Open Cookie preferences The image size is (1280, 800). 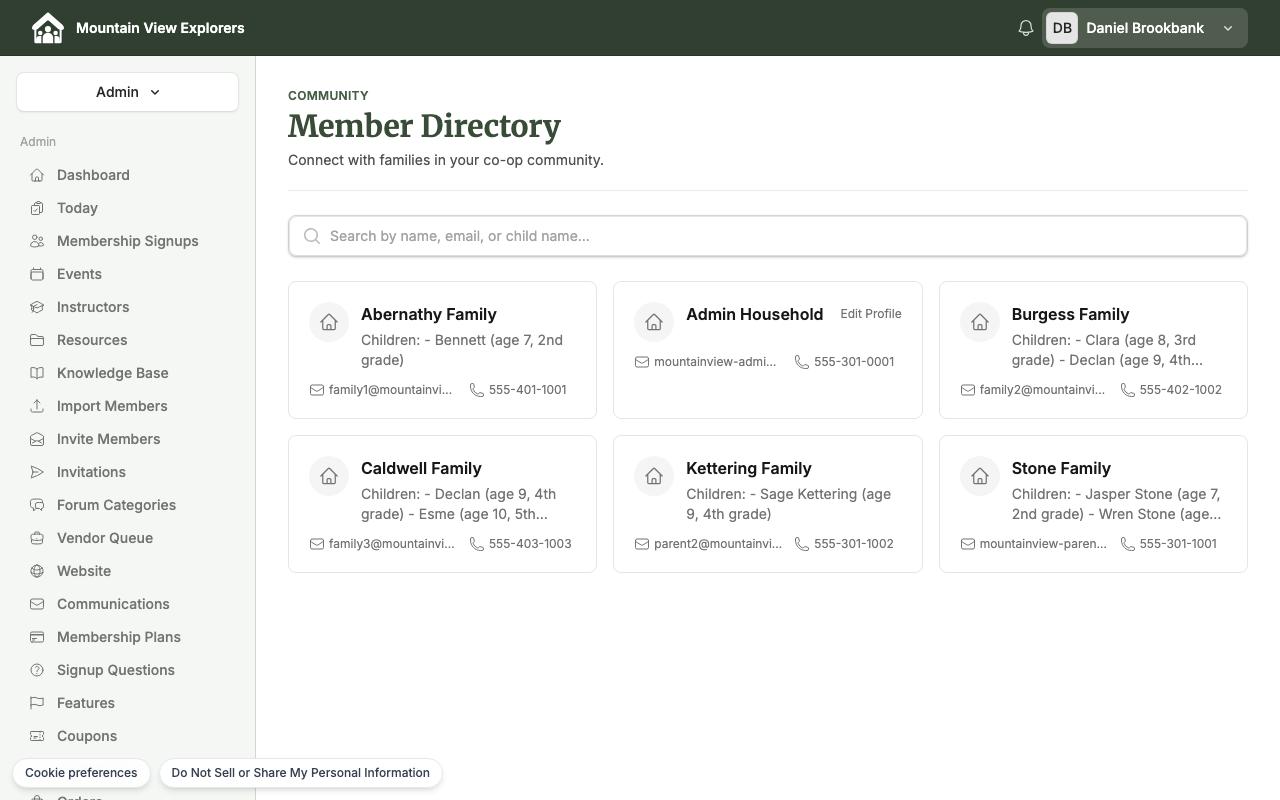pyautogui.click(x=81, y=773)
